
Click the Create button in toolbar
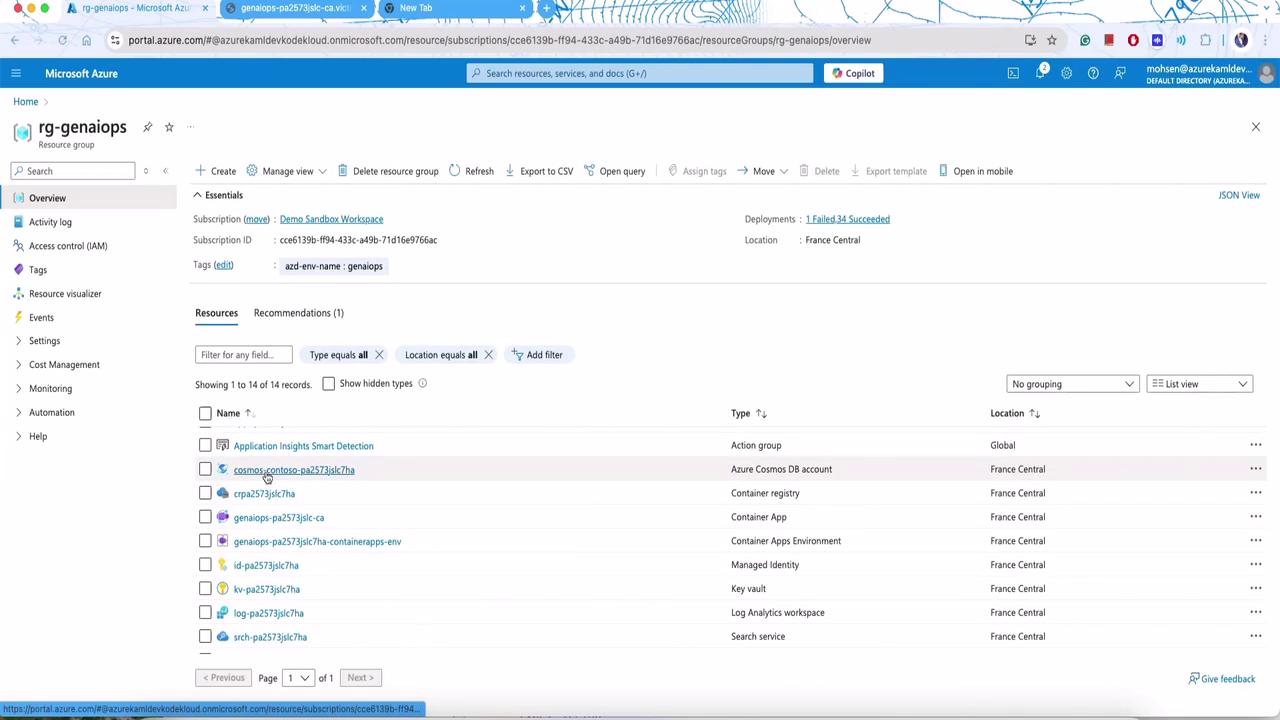pos(216,171)
